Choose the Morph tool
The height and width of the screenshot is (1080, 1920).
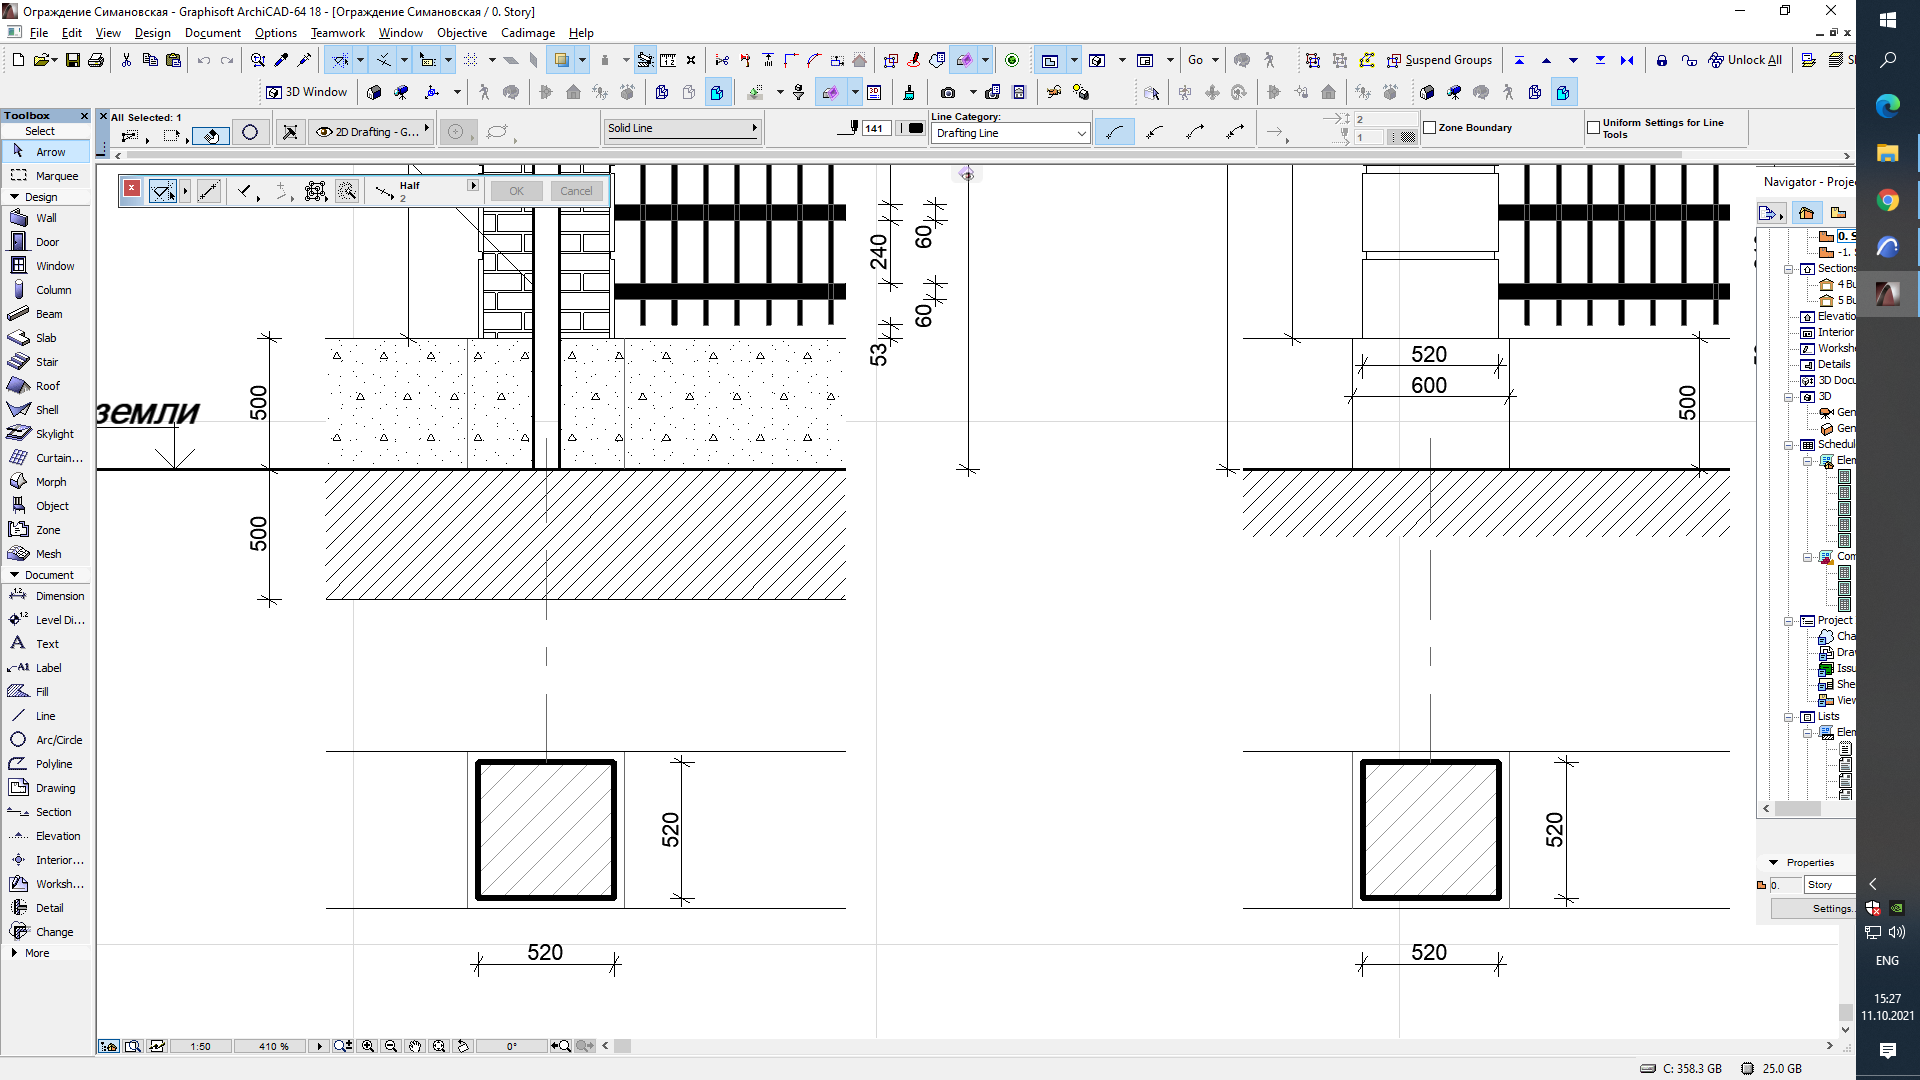pos(46,482)
